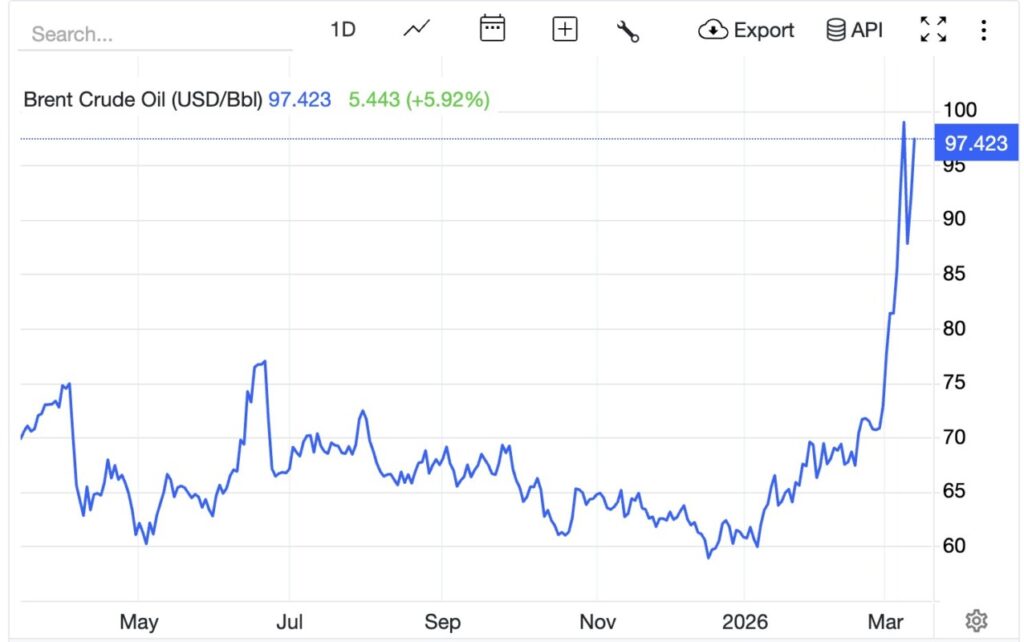Expand chart options via three-dot menu

984,29
